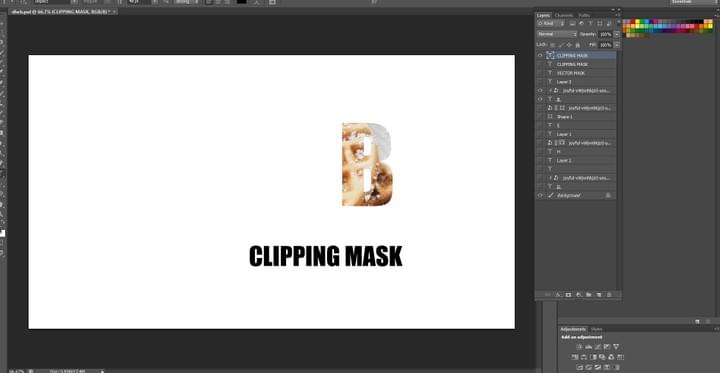Add a Channel Mixer adjustment

coord(611,357)
